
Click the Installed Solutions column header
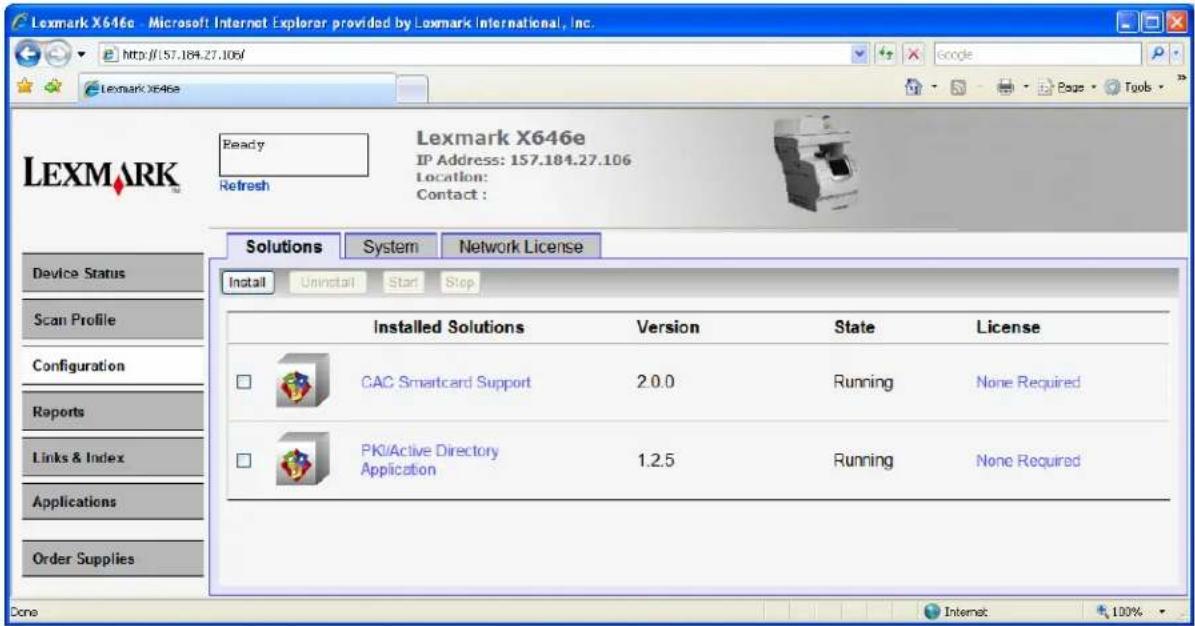[x=449, y=327]
